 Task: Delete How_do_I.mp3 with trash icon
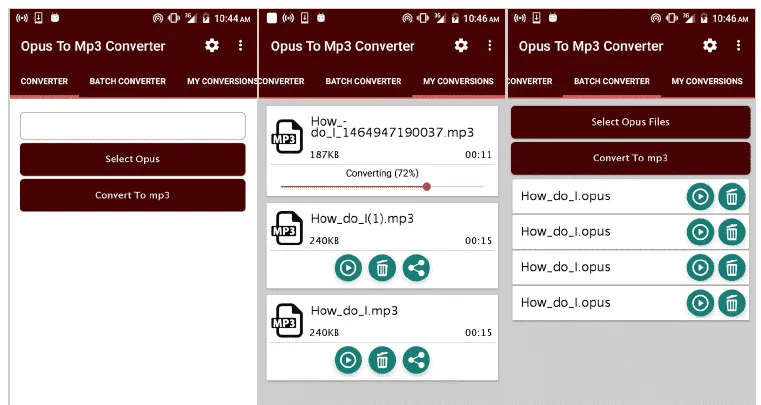coord(382,360)
